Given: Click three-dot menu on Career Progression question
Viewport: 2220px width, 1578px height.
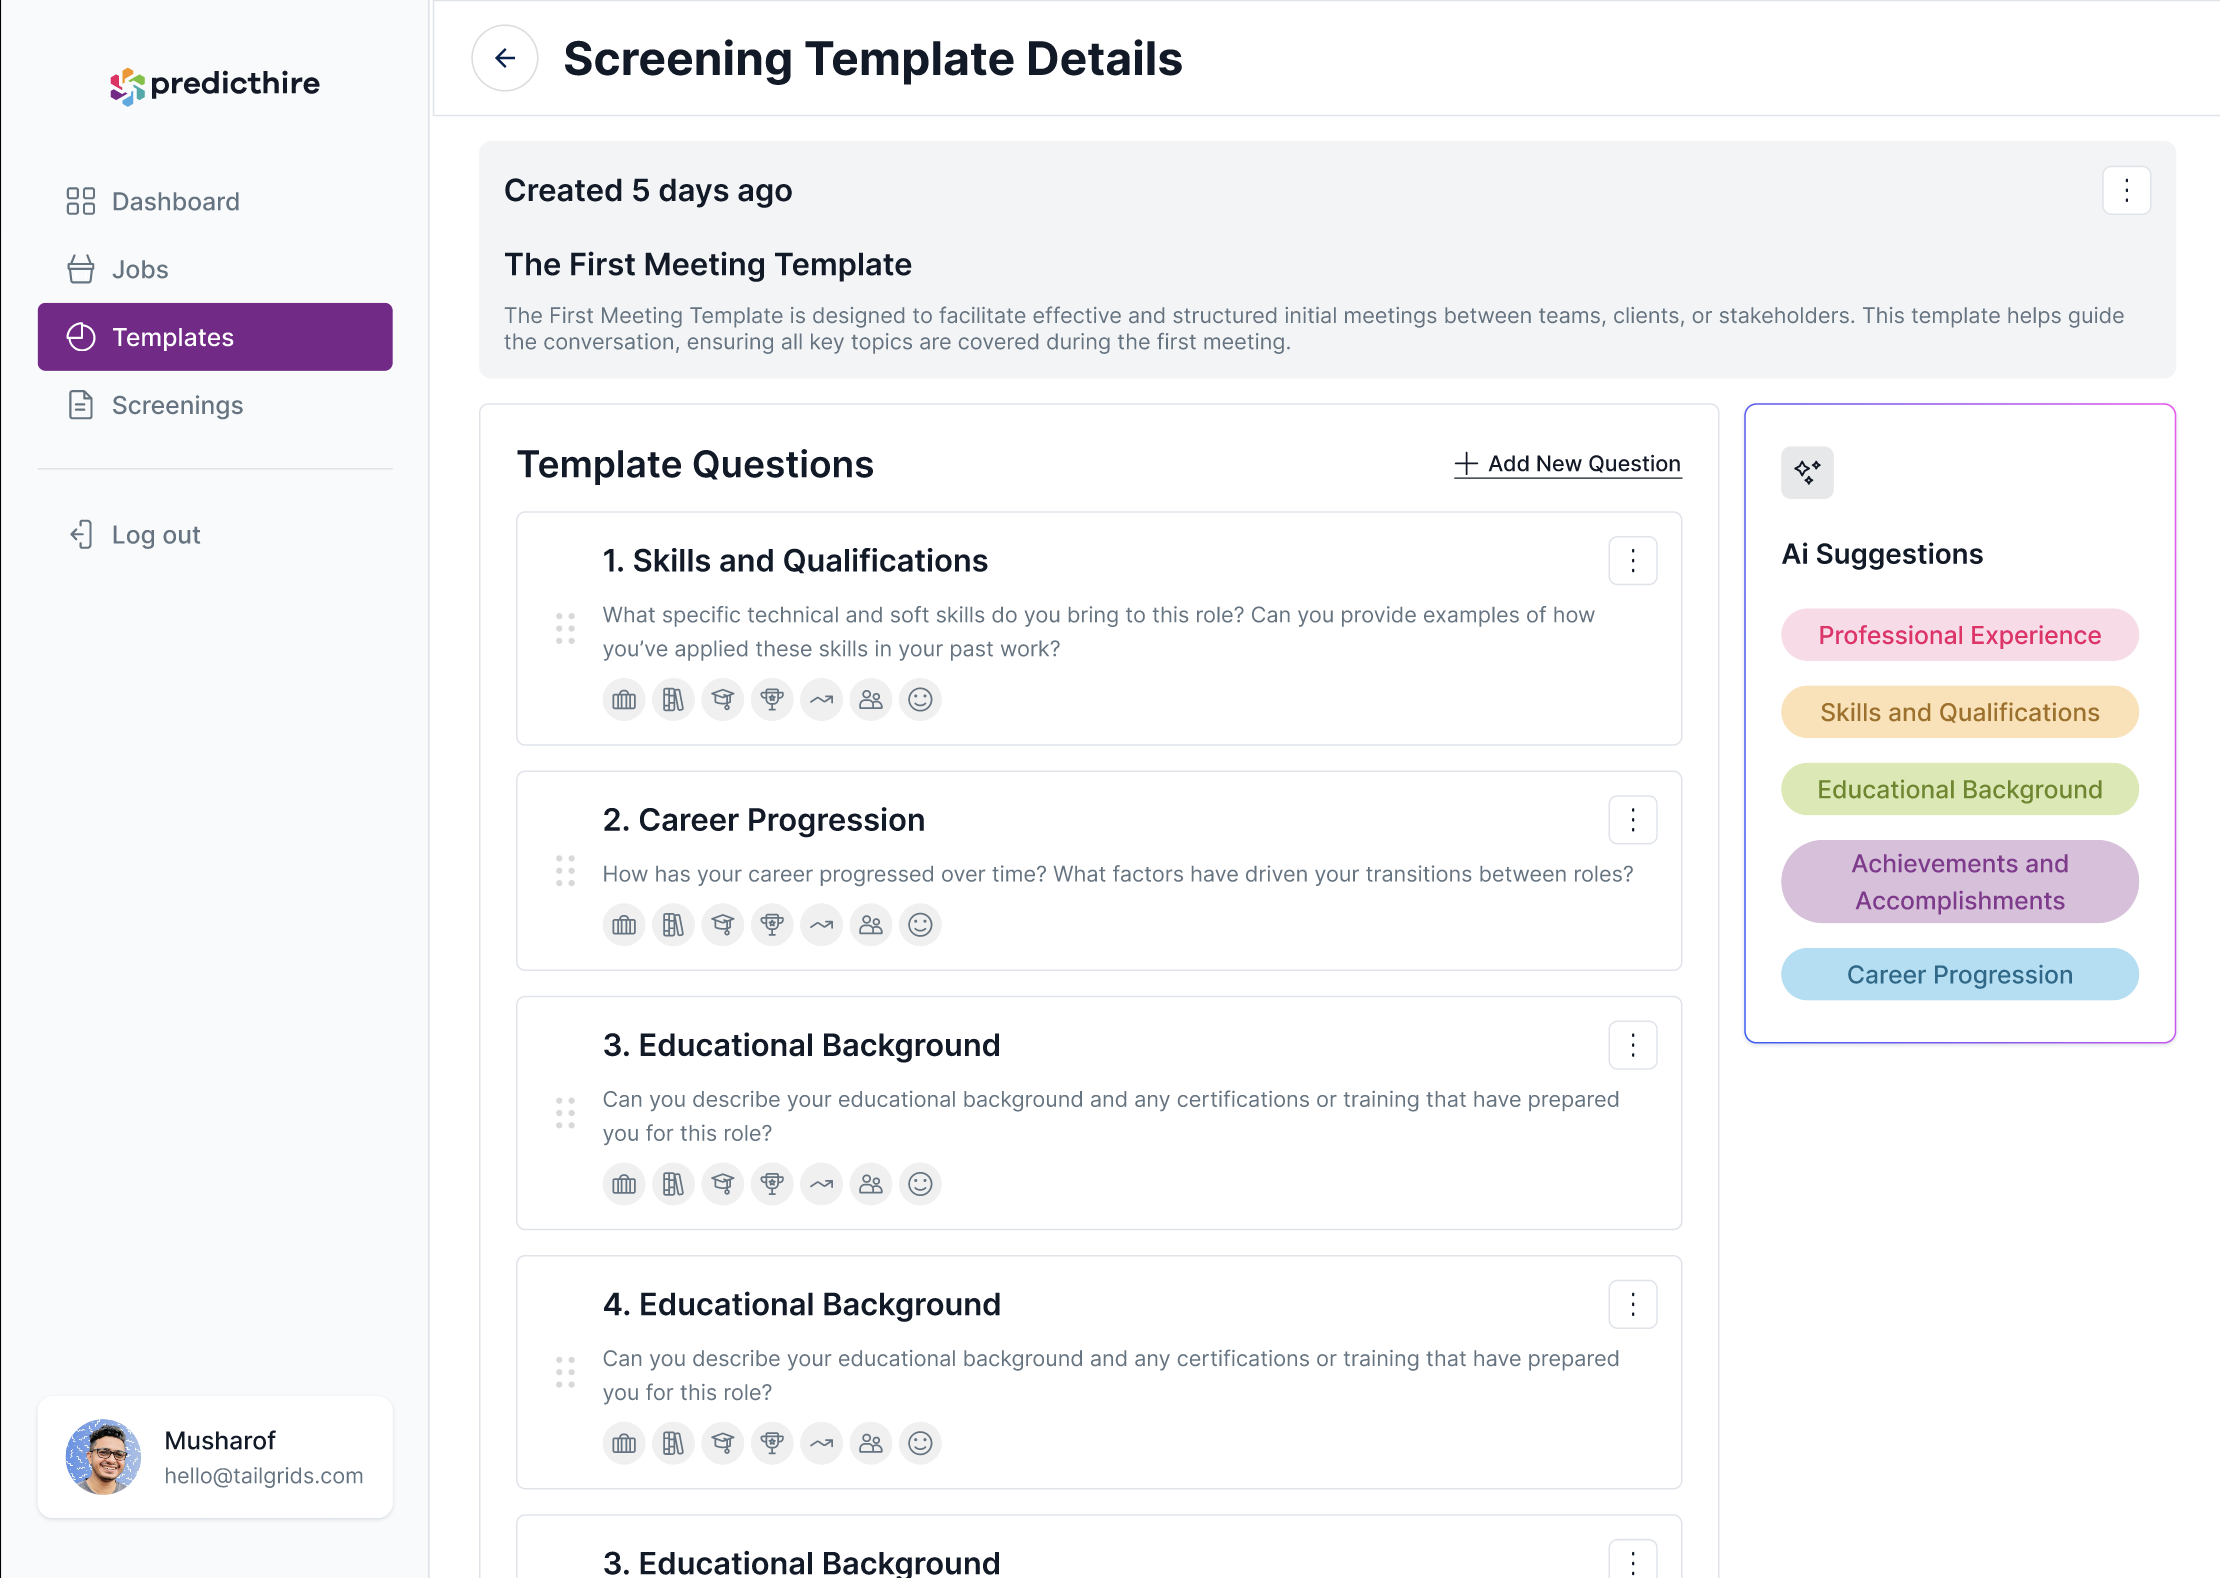Looking at the screenshot, I should [x=1633, y=820].
